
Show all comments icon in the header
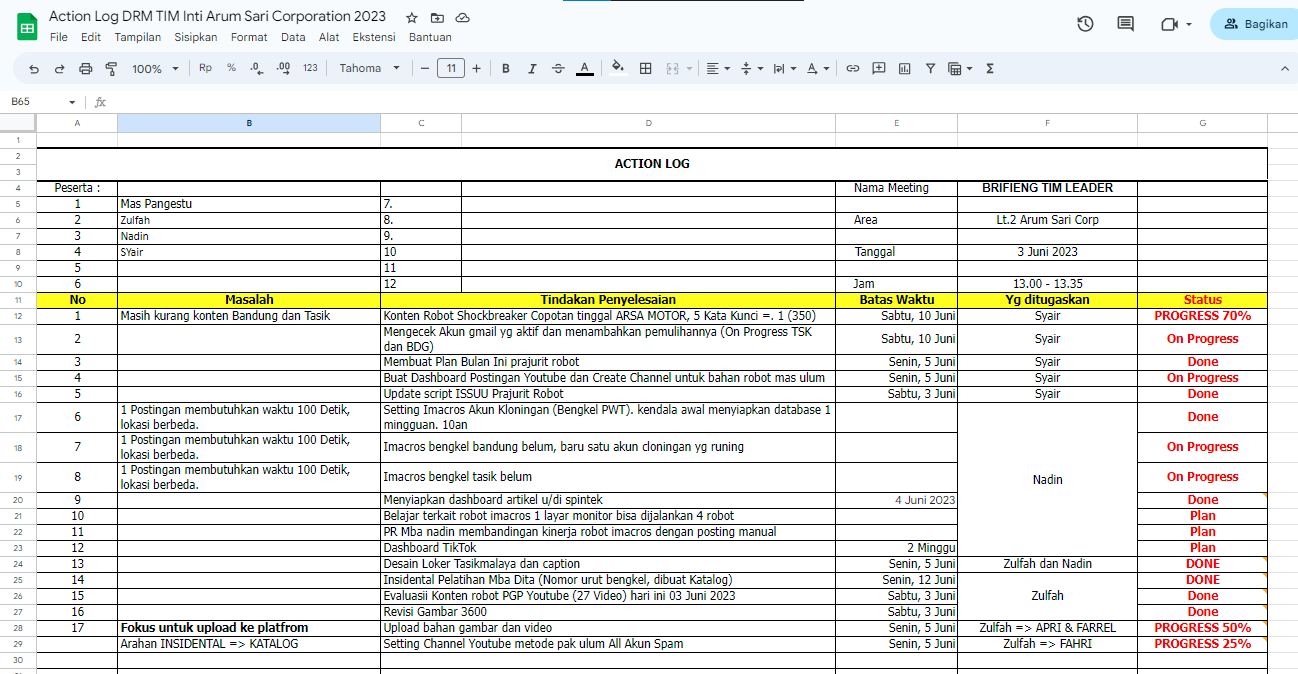point(1126,24)
